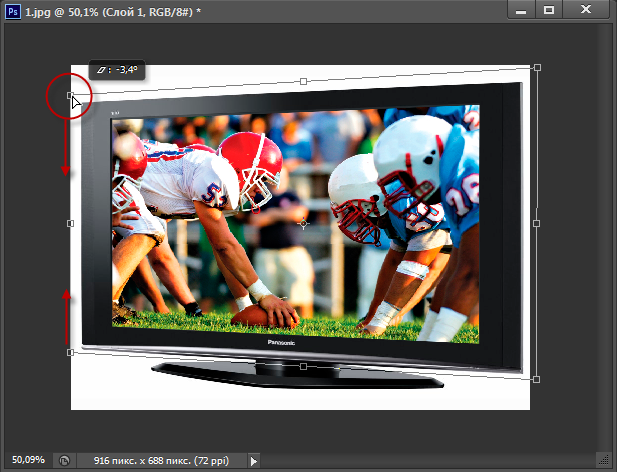This screenshot has width=617, height=472.
Task: Close the 1.jpg document window
Action: click(x=588, y=9)
